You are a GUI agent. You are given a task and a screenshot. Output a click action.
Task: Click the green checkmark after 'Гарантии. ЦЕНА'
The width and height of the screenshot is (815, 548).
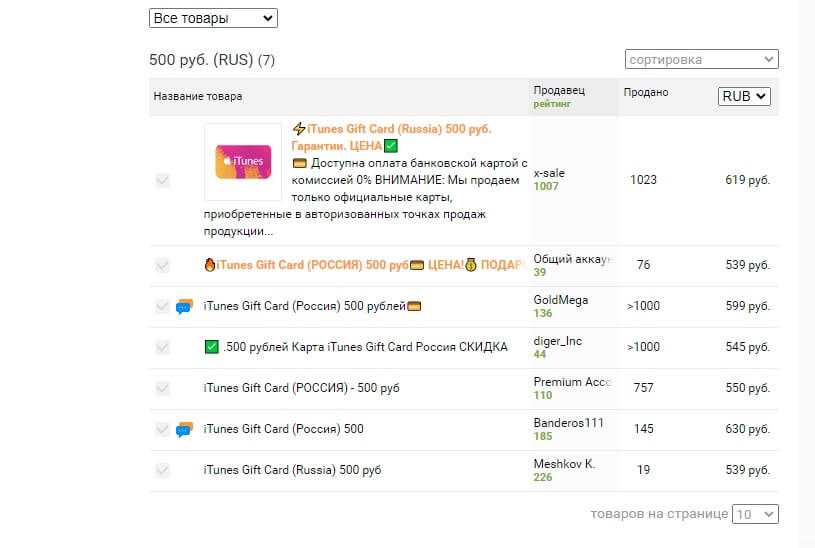coord(391,146)
